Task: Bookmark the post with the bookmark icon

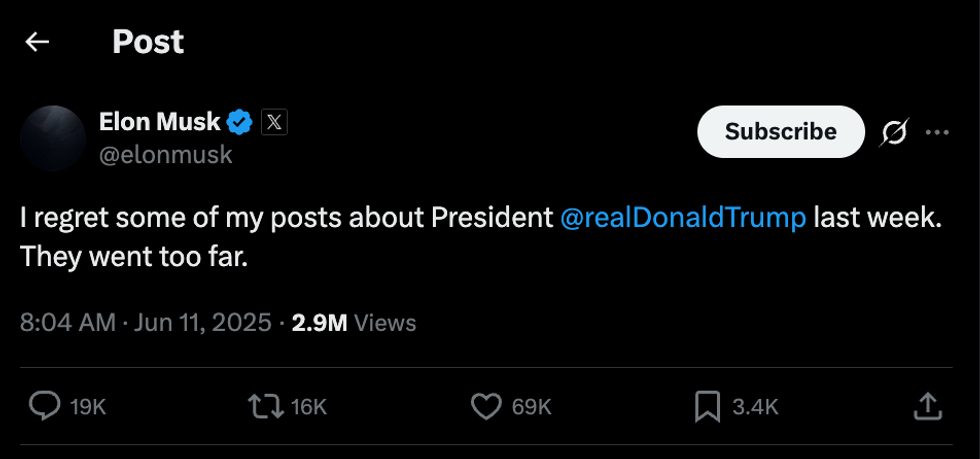Action: [707, 405]
